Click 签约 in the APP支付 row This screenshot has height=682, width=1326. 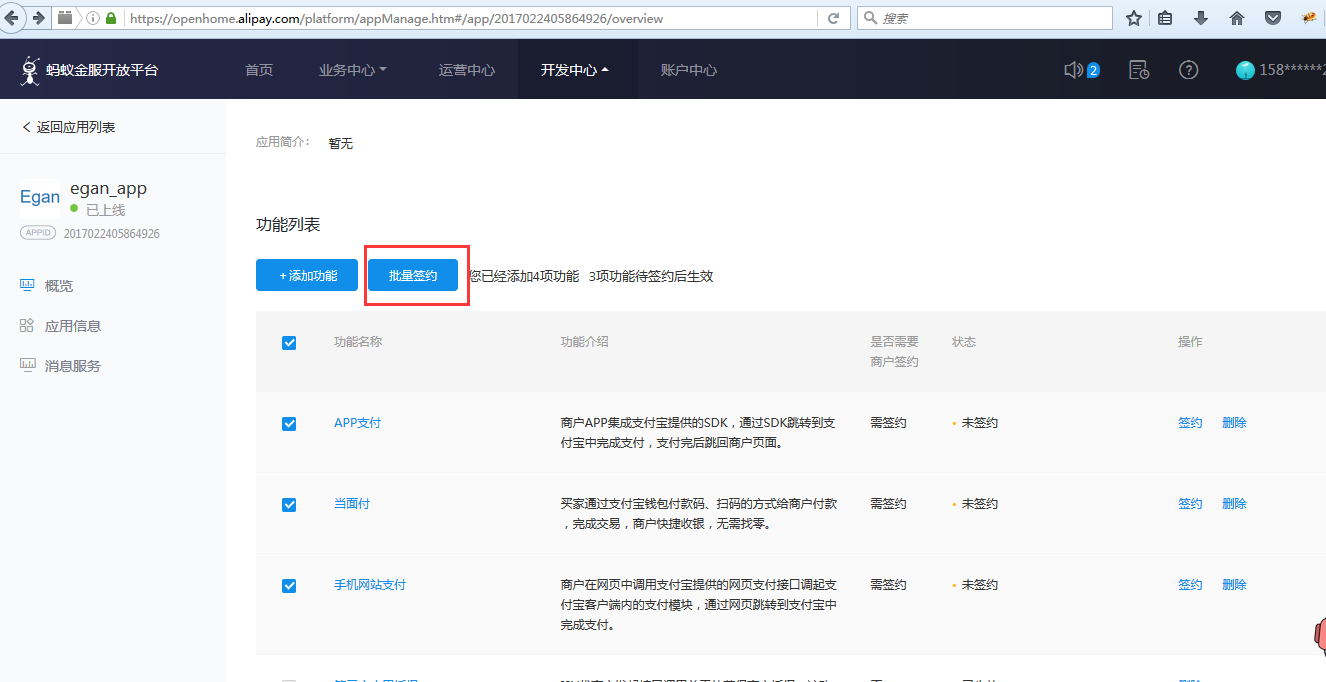1190,423
